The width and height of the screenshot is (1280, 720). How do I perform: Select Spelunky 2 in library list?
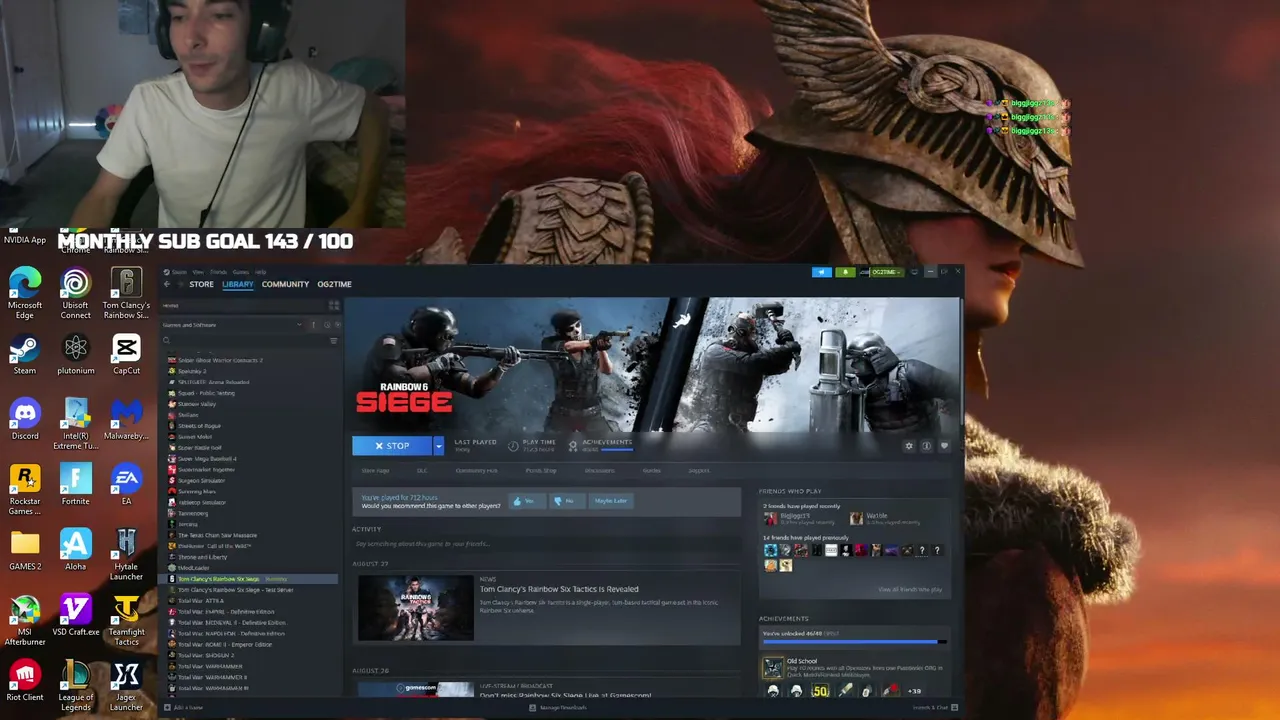click(x=192, y=371)
